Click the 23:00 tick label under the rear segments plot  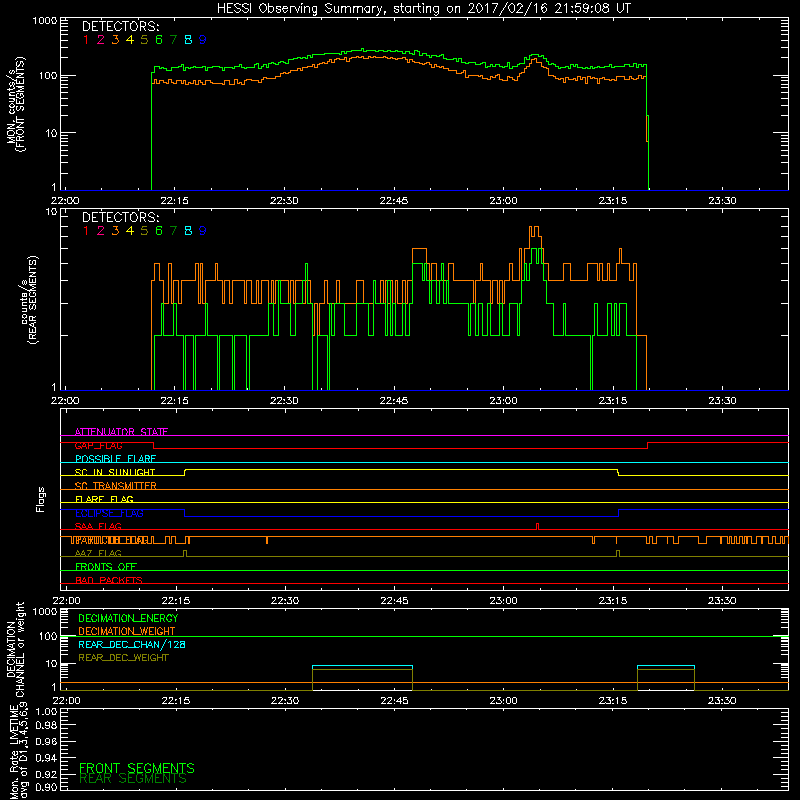click(x=504, y=401)
